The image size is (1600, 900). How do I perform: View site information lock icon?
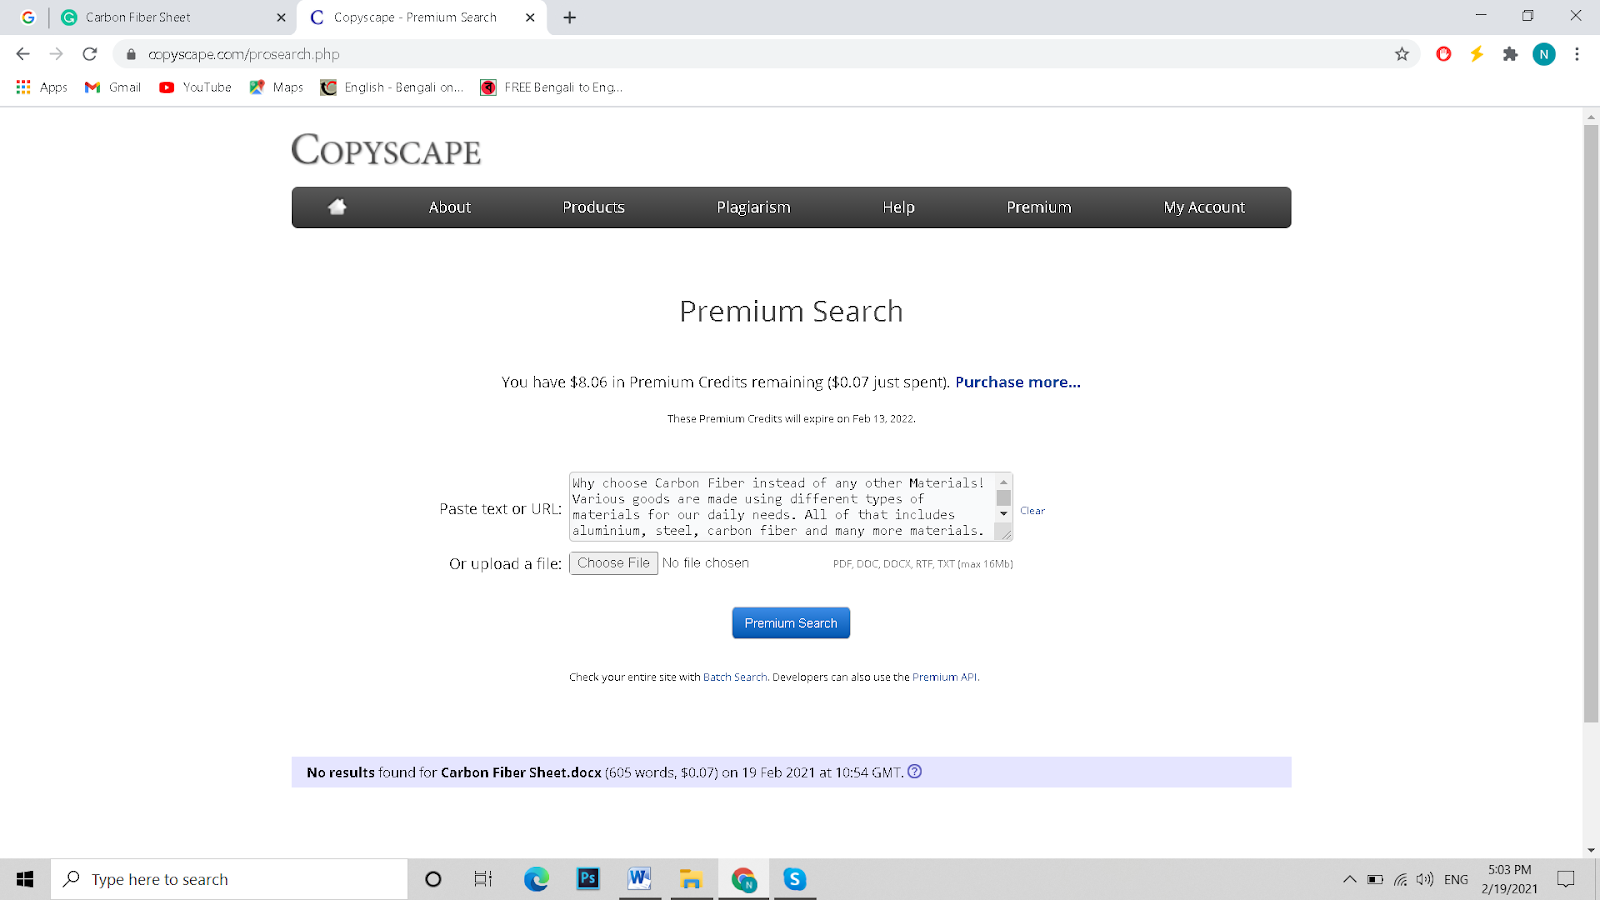130,54
